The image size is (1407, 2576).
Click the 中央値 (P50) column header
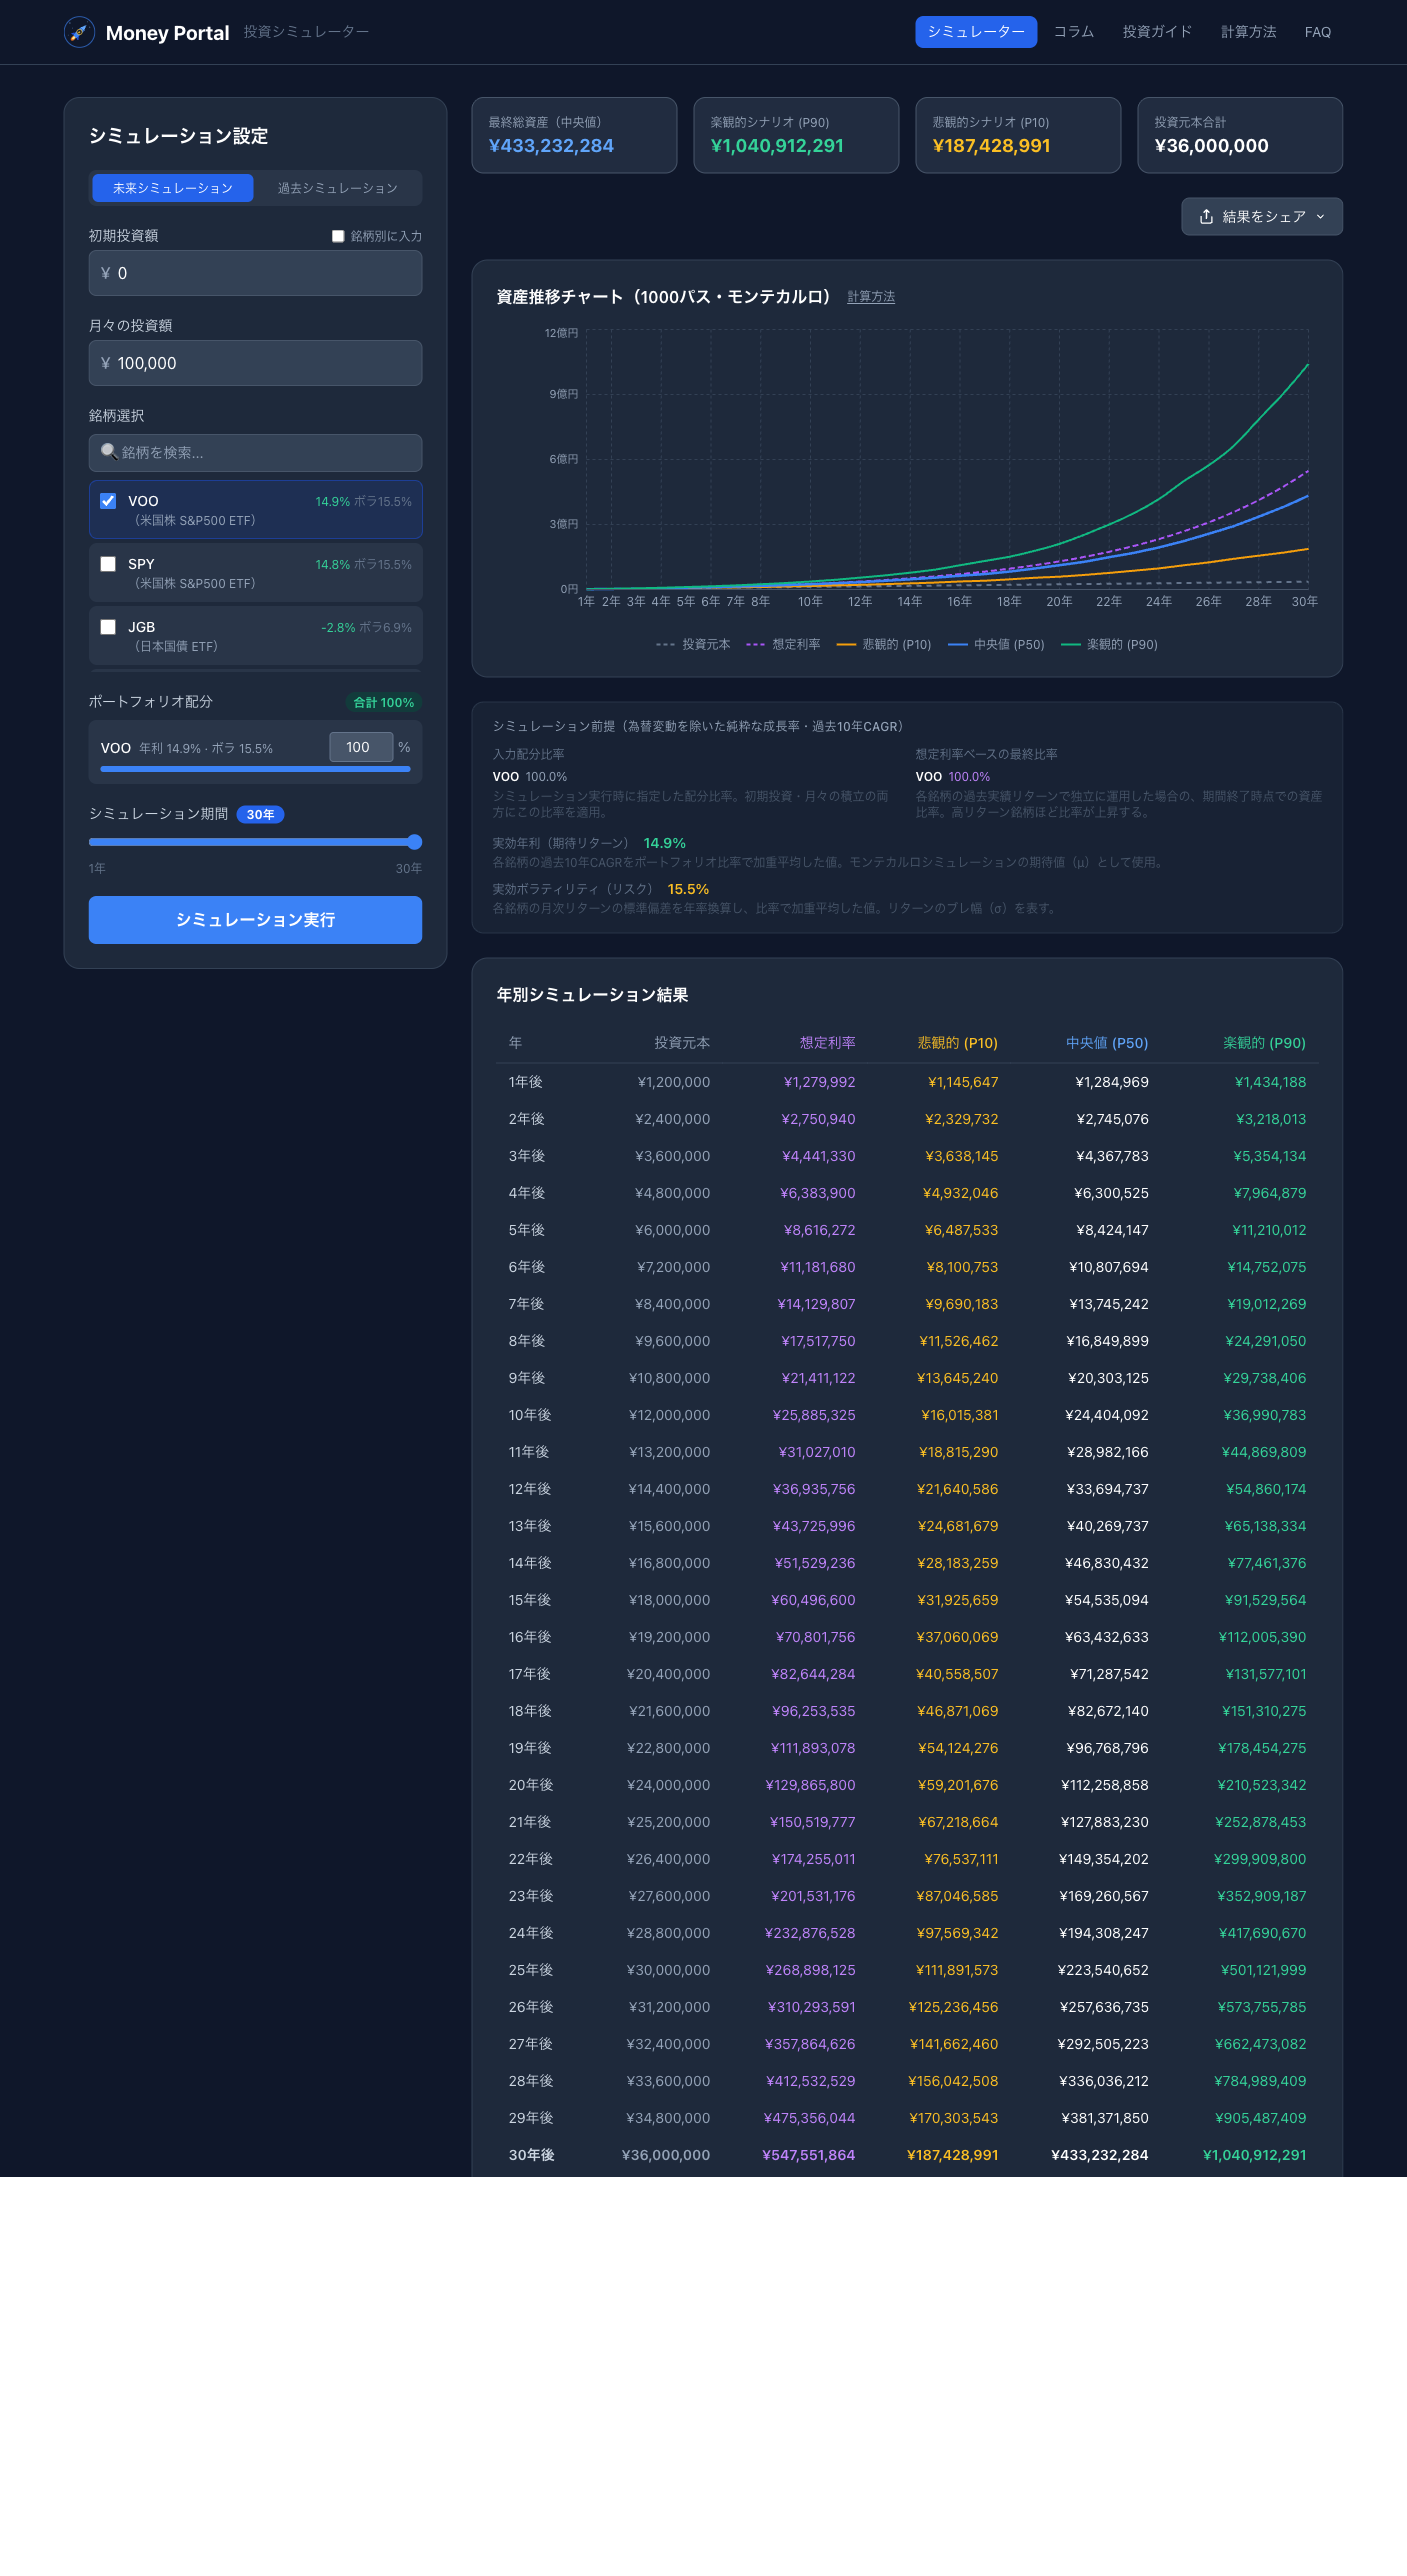tap(1106, 1043)
